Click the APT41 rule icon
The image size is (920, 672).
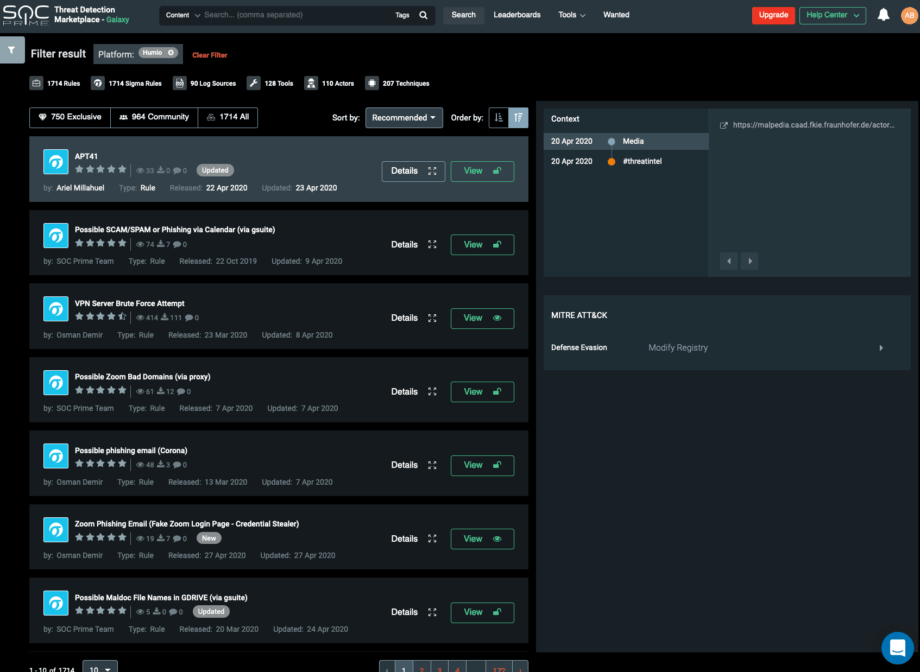click(x=56, y=162)
